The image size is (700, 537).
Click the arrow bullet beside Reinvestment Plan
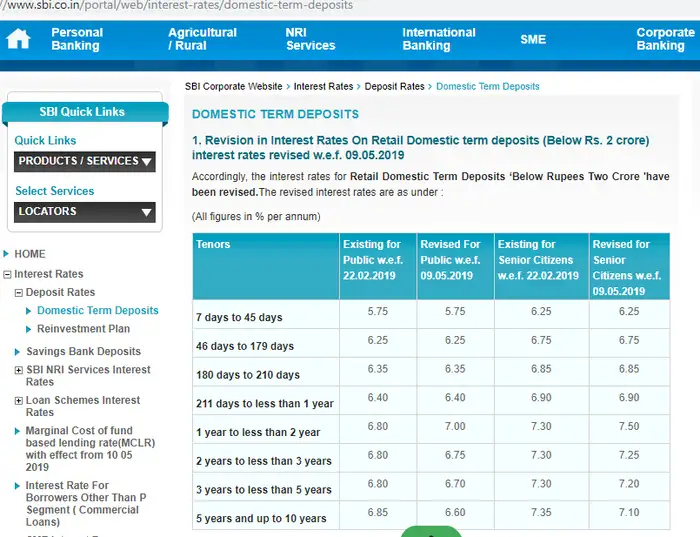click(28, 329)
